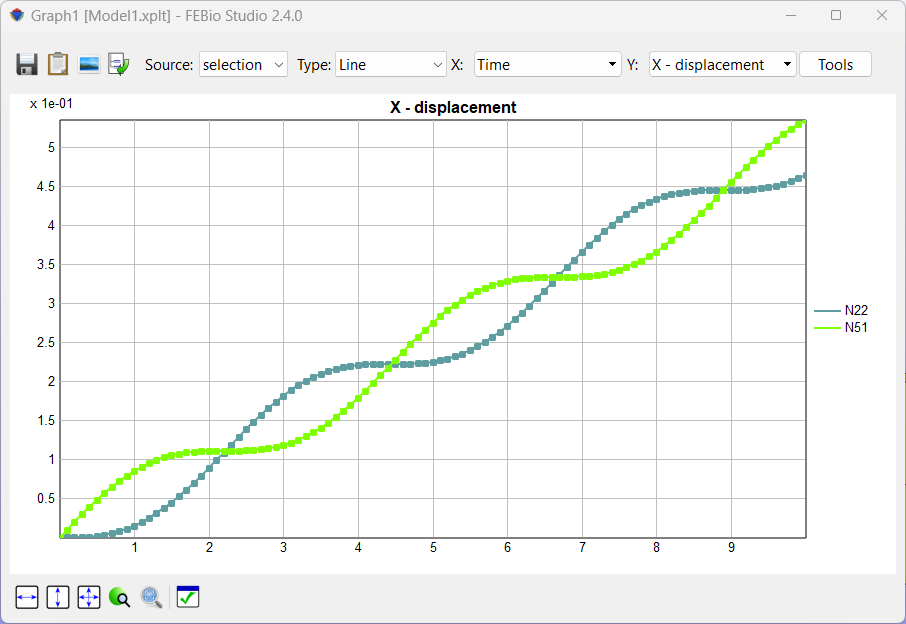Image resolution: width=906 pixels, height=624 pixels.
Task: Open the Type Line dropdown
Action: coord(391,65)
